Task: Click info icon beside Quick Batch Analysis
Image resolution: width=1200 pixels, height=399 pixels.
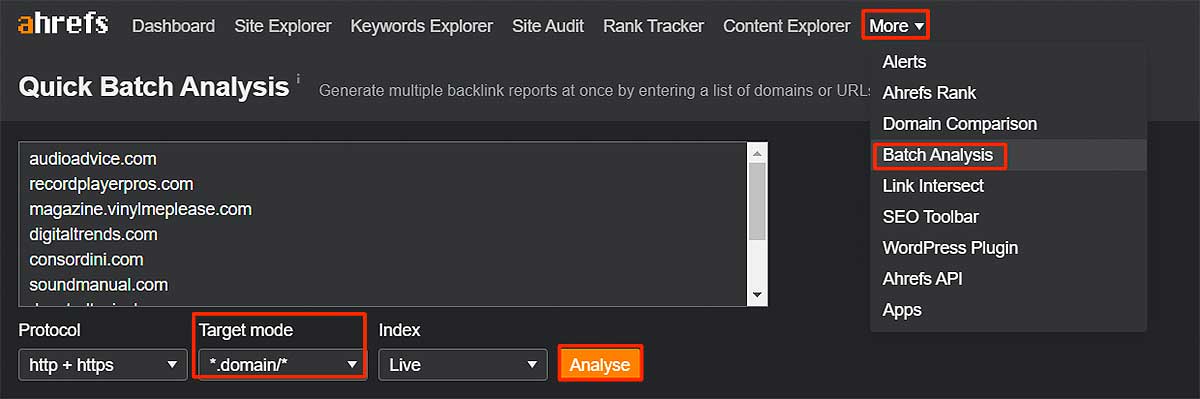Action: (x=297, y=78)
